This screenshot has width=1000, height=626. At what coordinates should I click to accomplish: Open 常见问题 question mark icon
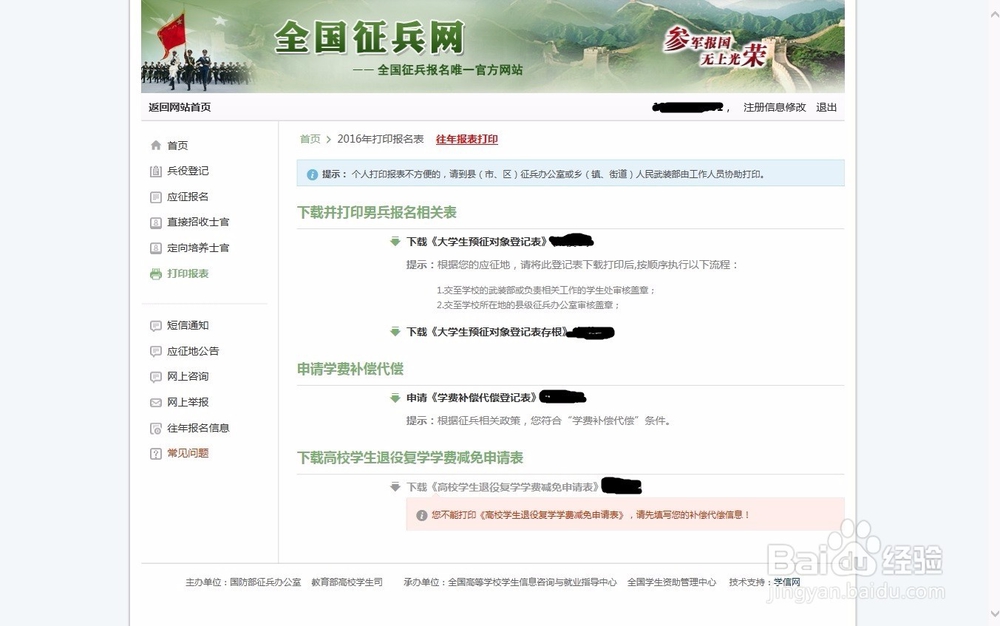point(156,453)
